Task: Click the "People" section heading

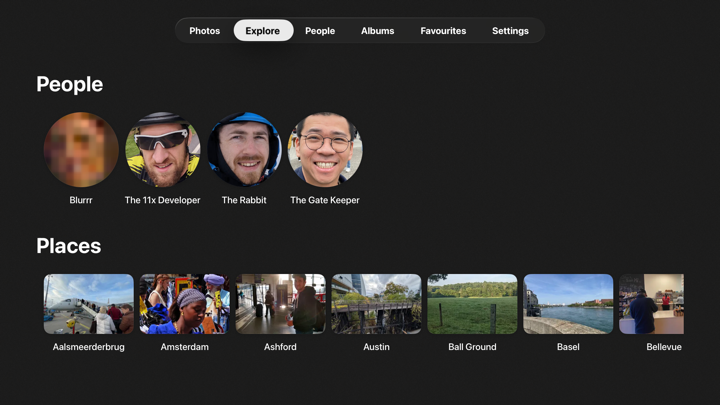Action: coord(70,84)
